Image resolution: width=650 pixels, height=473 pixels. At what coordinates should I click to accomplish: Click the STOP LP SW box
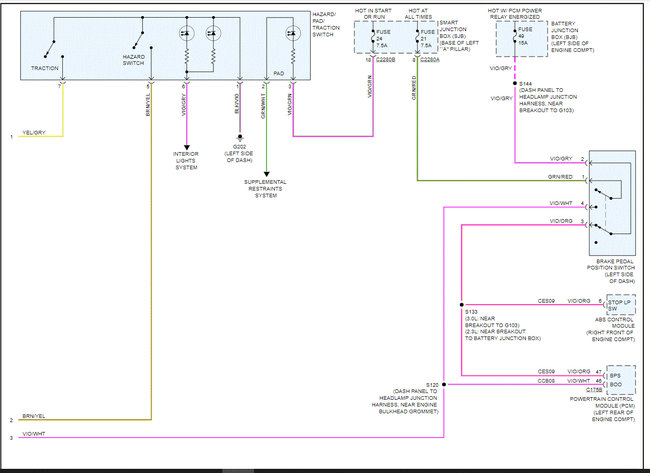coord(621,305)
